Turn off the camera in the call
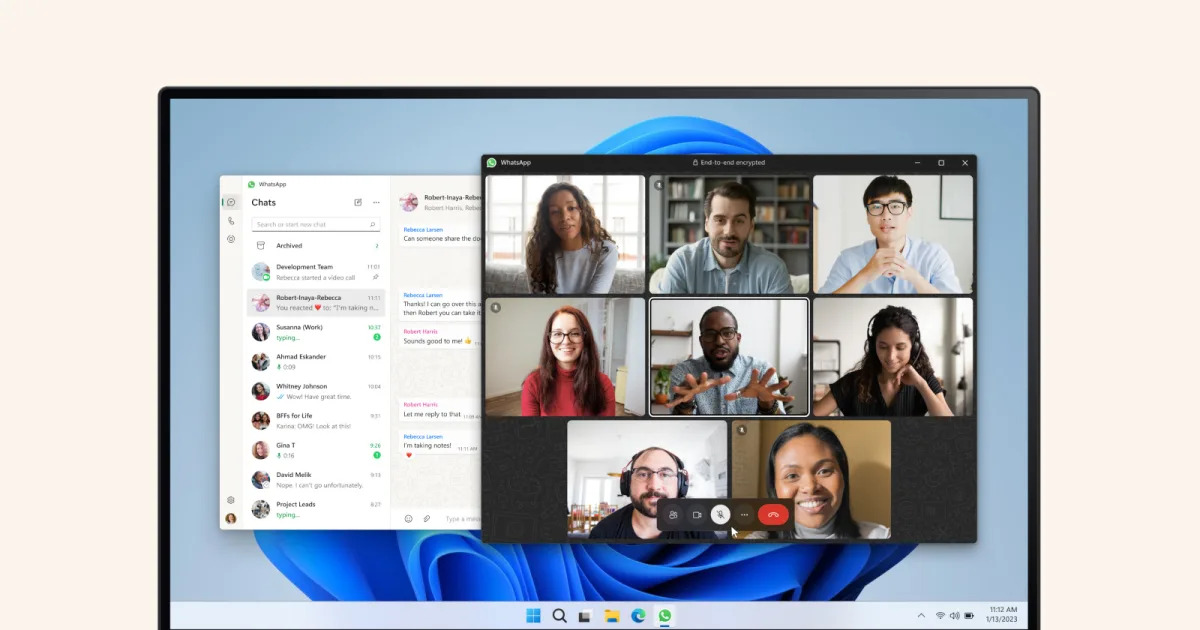The image size is (1200, 630). 697,514
